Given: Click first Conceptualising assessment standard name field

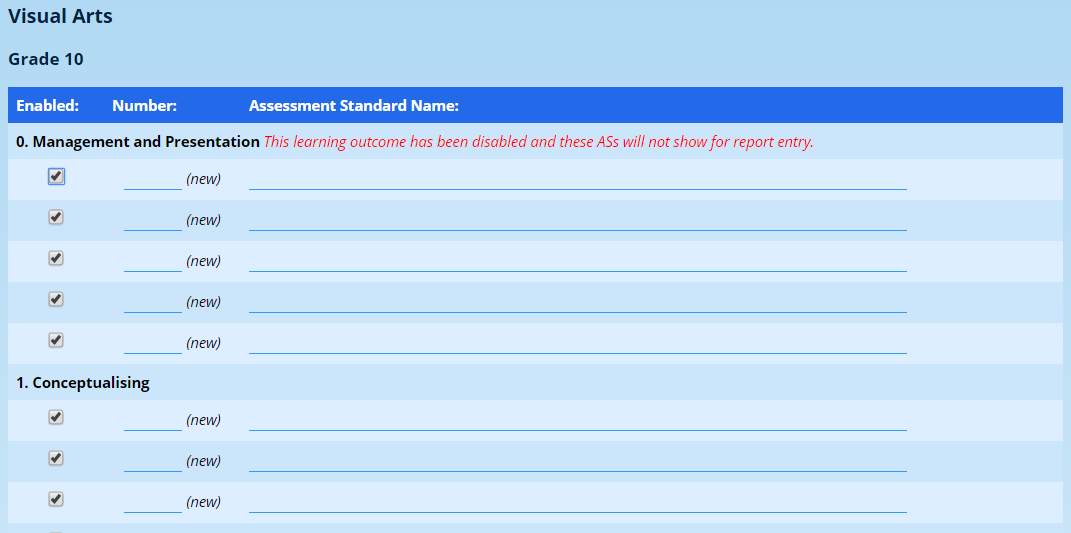Looking at the screenshot, I should click(x=577, y=420).
